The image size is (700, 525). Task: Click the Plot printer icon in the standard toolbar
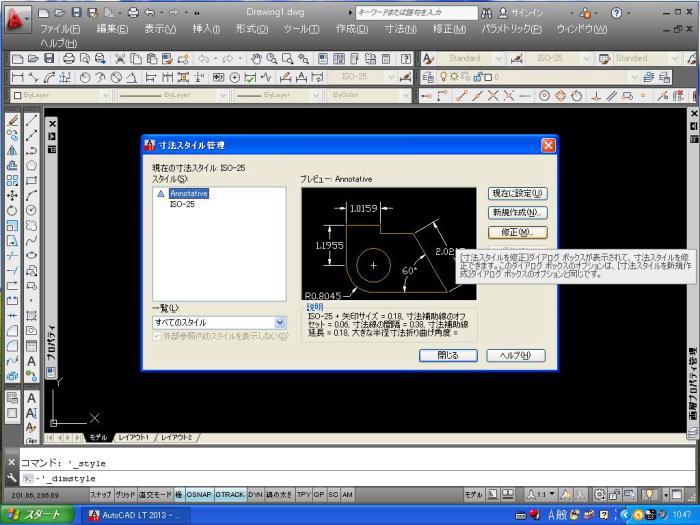pyautogui.click(x=69, y=58)
